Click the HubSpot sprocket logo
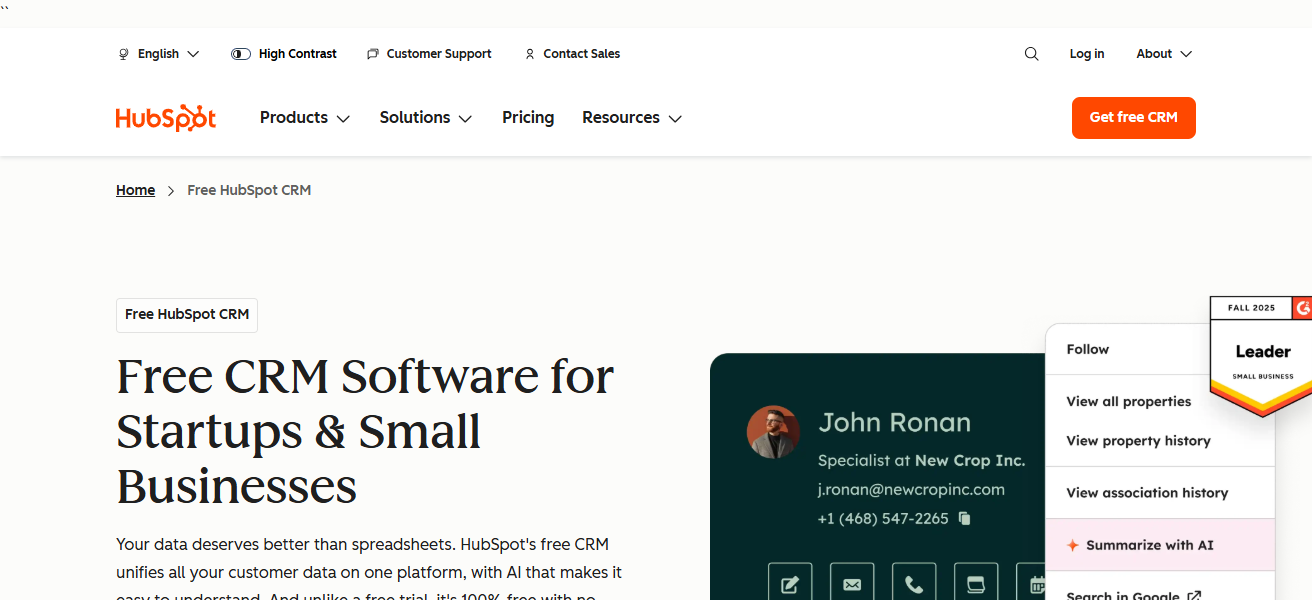Viewport: 1312px width, 600px height. 165,117
